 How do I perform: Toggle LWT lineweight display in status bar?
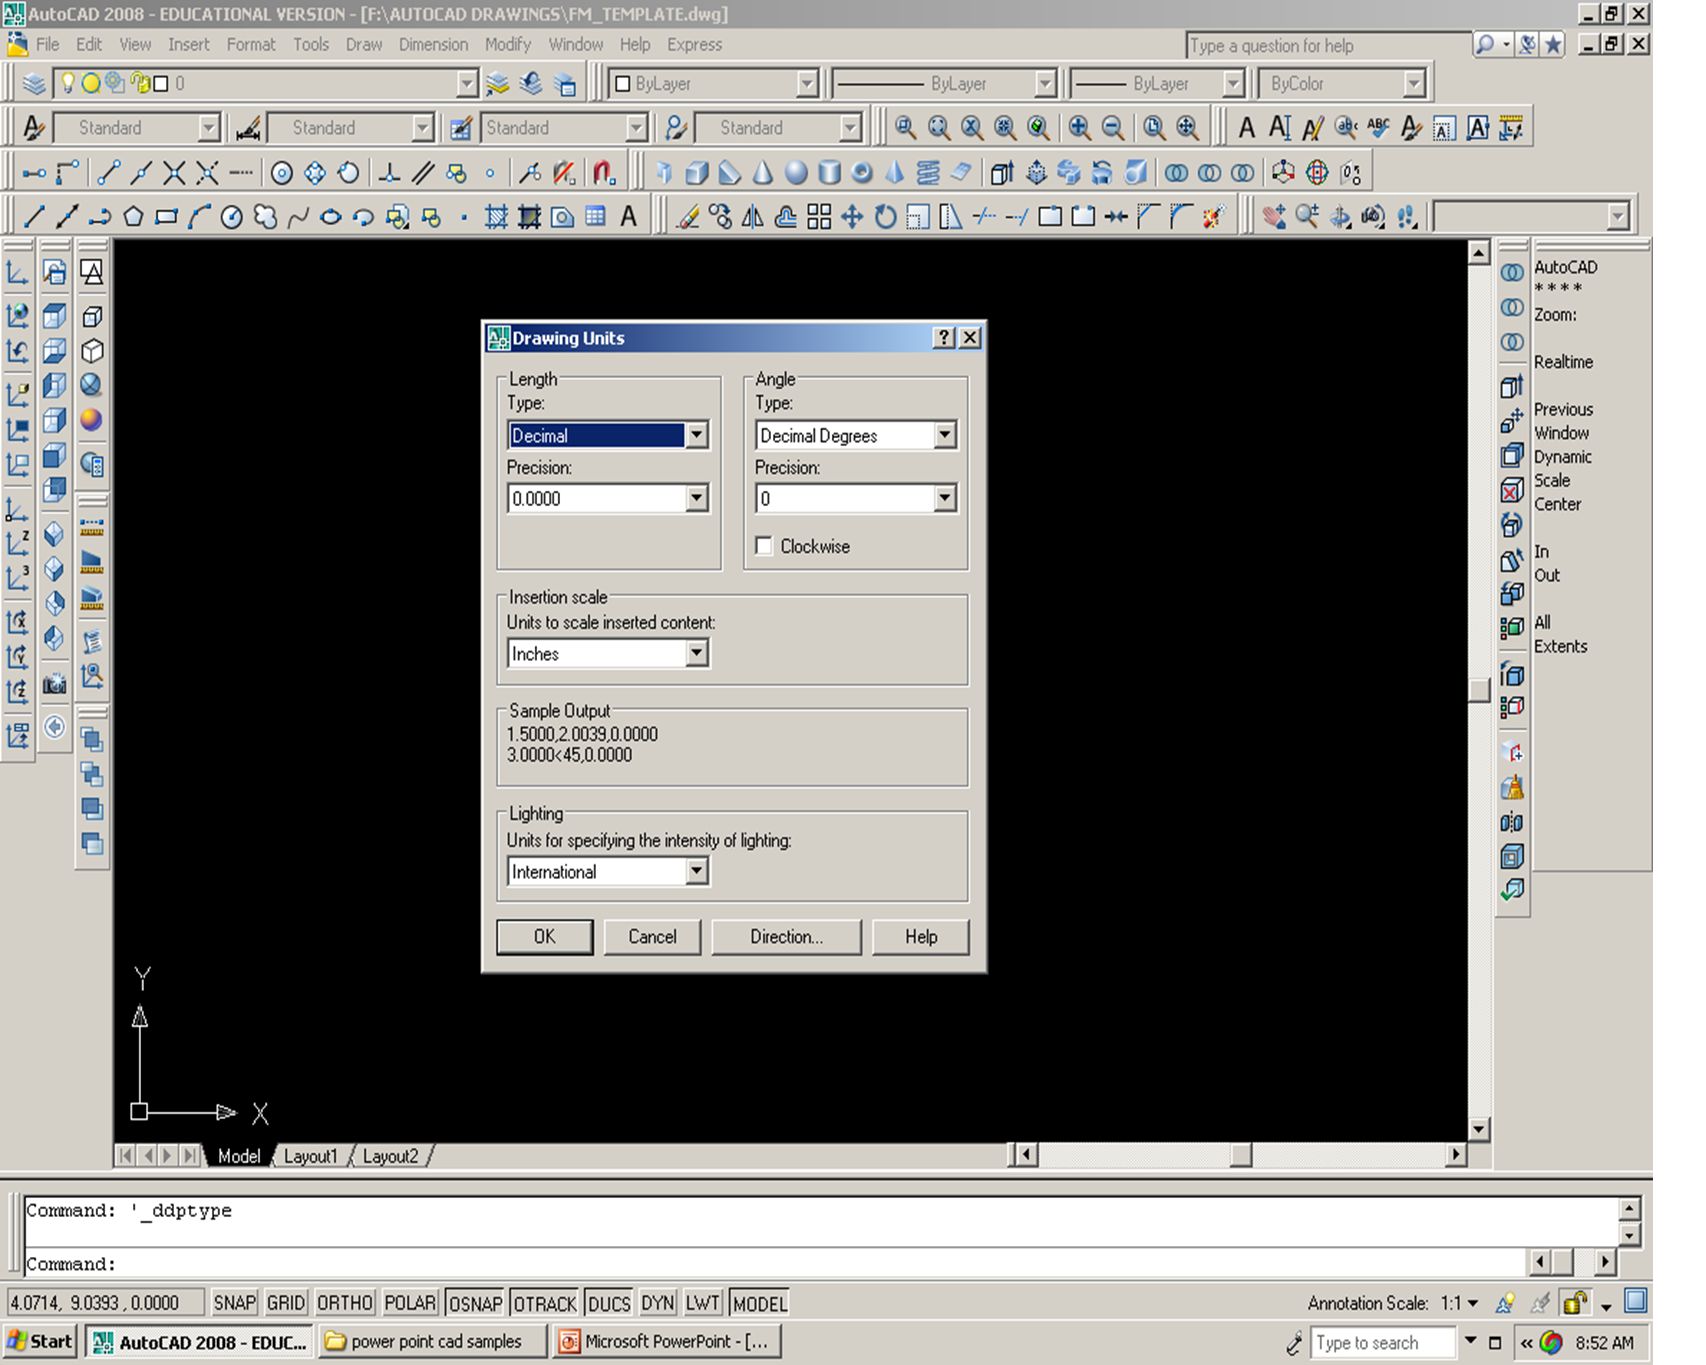pyautogui.click(x=702, y=1303)
